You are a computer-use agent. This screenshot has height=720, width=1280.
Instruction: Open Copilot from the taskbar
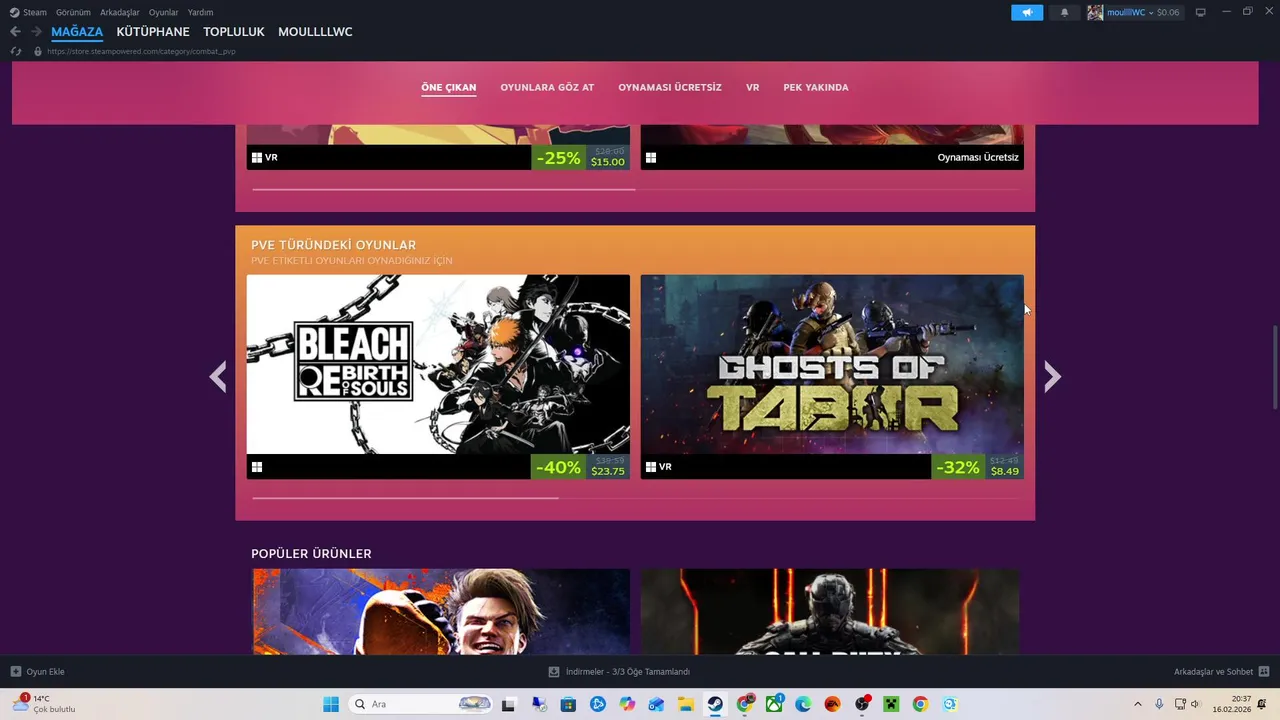(x=627, y=704)
